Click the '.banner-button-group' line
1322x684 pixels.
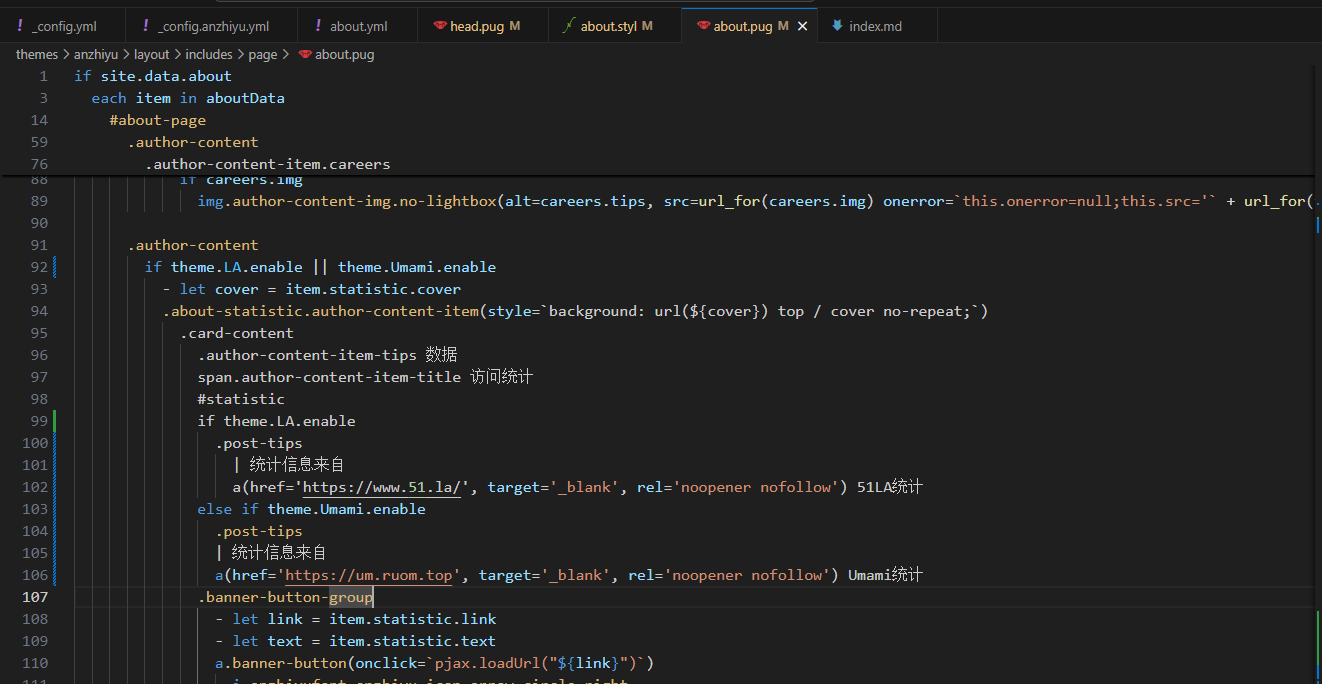pyautogui.click(x=285, y=597)
